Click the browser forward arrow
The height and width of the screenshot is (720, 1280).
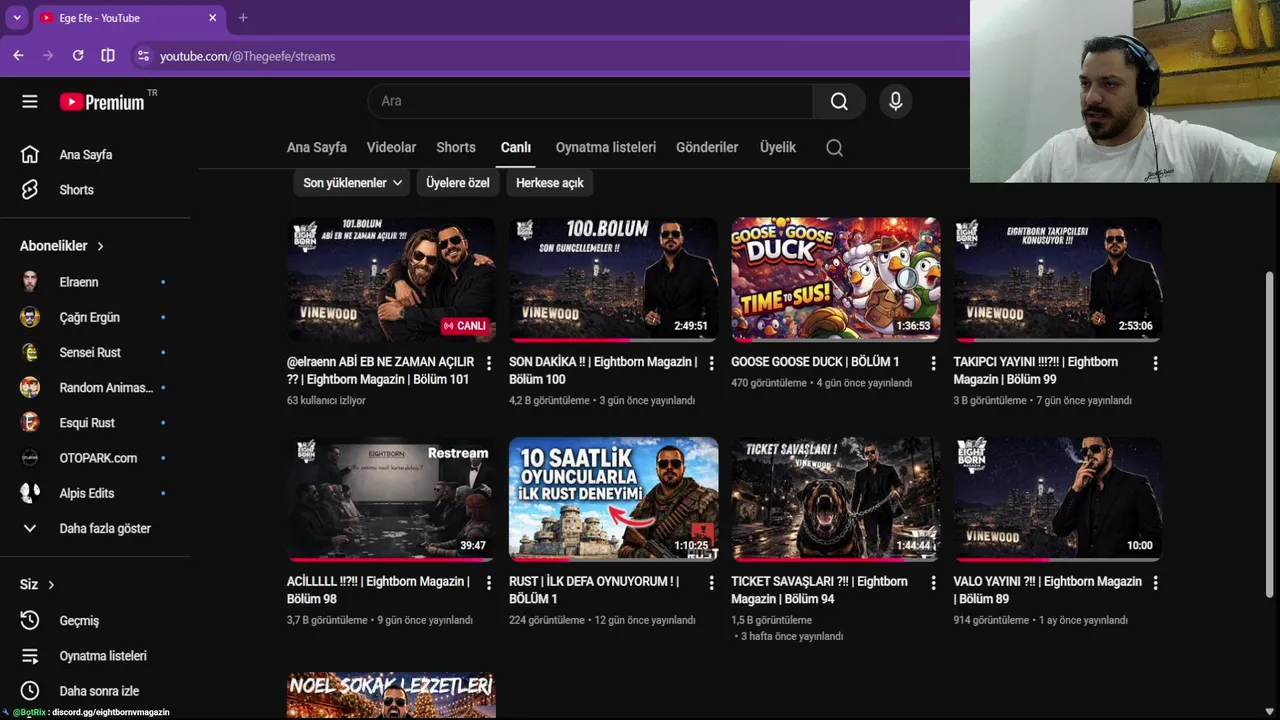pos(48,56)
